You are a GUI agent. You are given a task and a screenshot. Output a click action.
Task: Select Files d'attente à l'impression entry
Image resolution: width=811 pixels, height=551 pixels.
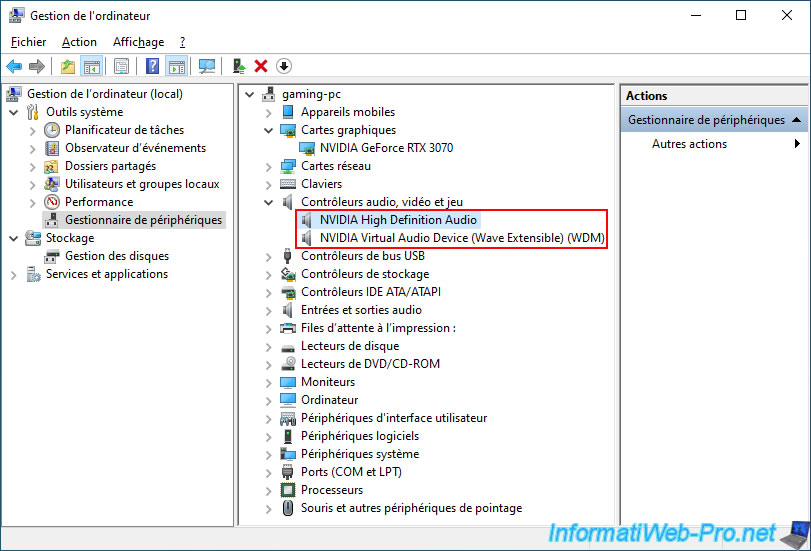click(379, 328)
